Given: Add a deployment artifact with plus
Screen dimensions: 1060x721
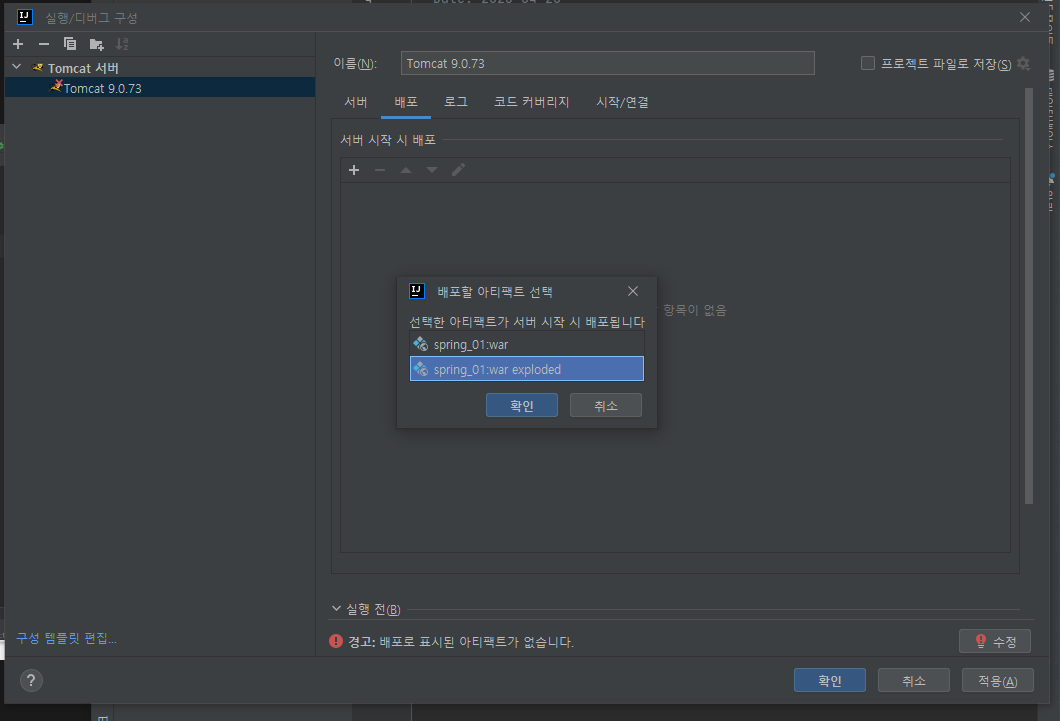Looking at the screenshot, I should click(x=354, y=170).
